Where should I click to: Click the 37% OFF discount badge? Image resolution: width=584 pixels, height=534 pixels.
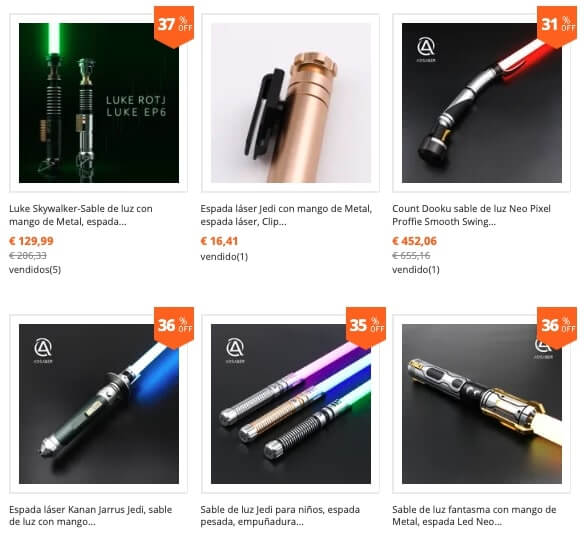click(x=174, y=26)
